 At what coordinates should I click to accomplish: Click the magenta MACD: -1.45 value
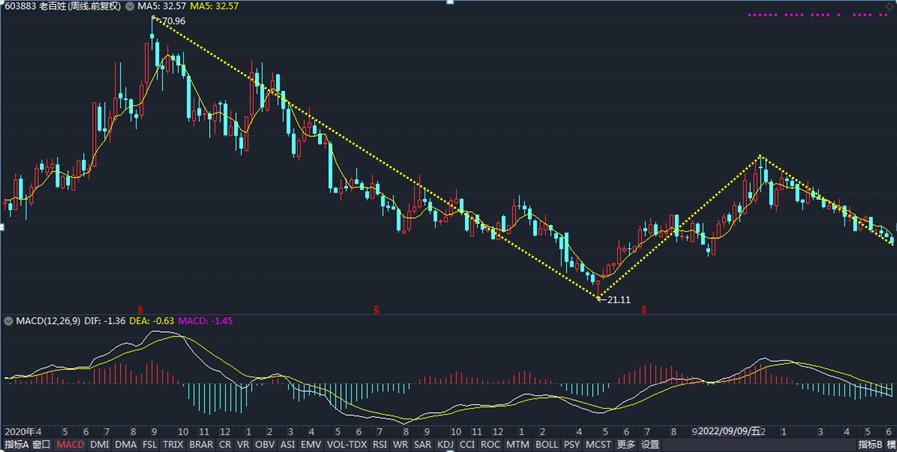[x=205, y=322]
